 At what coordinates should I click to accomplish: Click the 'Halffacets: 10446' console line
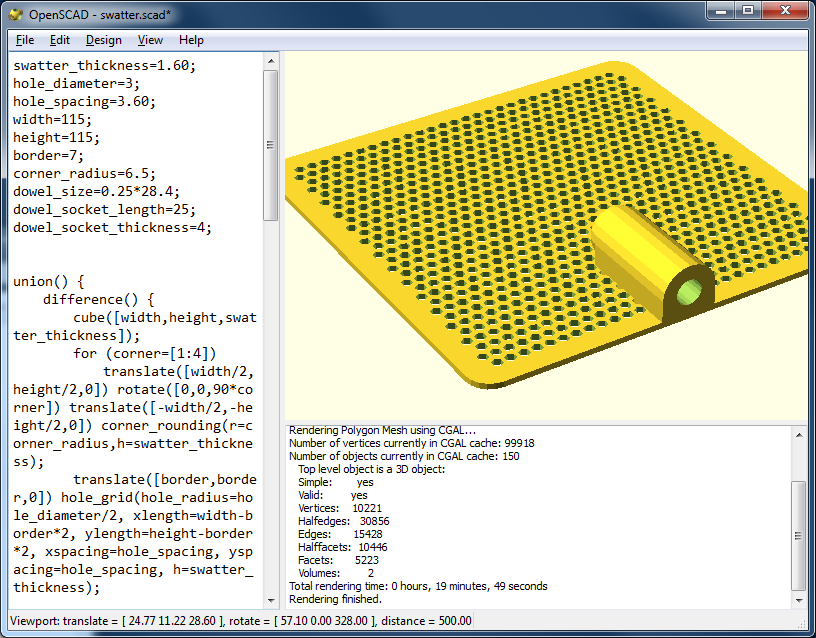[343, 547]
